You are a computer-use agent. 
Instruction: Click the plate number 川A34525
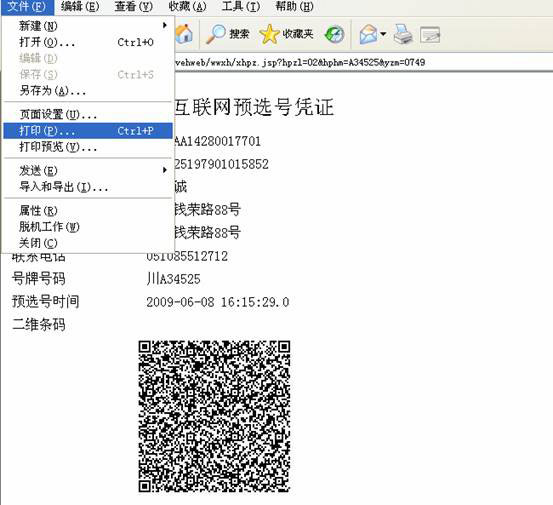click(x=173, y=279)
